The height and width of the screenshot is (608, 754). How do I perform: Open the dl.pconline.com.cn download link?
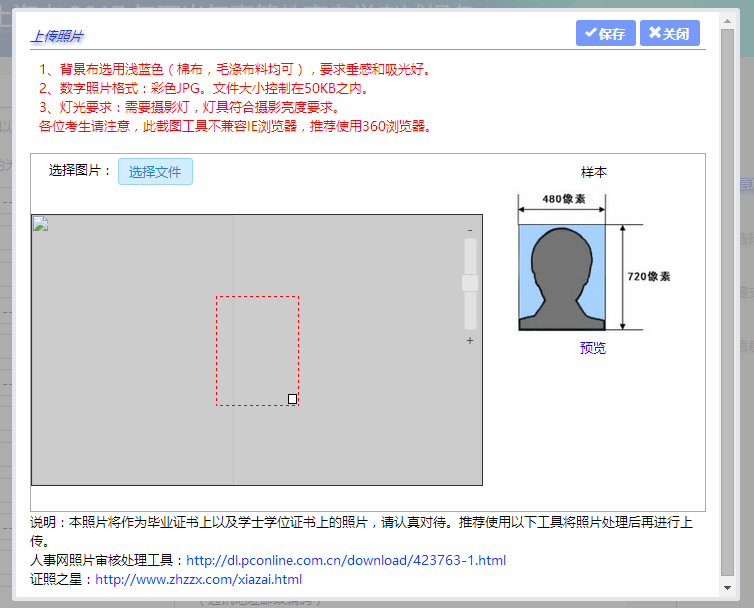tap(346, 561)
